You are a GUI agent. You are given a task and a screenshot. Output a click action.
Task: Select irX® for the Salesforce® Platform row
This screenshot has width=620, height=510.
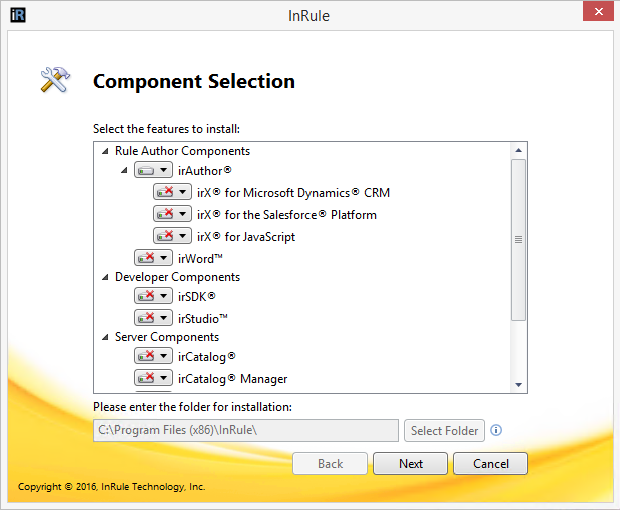click(x=287, y=215)
